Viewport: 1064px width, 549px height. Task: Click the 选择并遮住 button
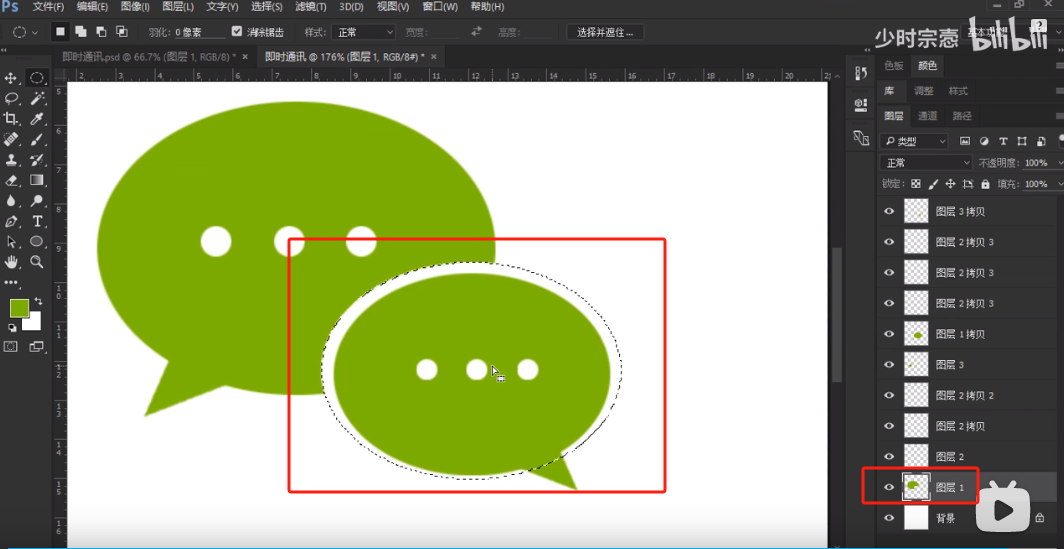606,32
